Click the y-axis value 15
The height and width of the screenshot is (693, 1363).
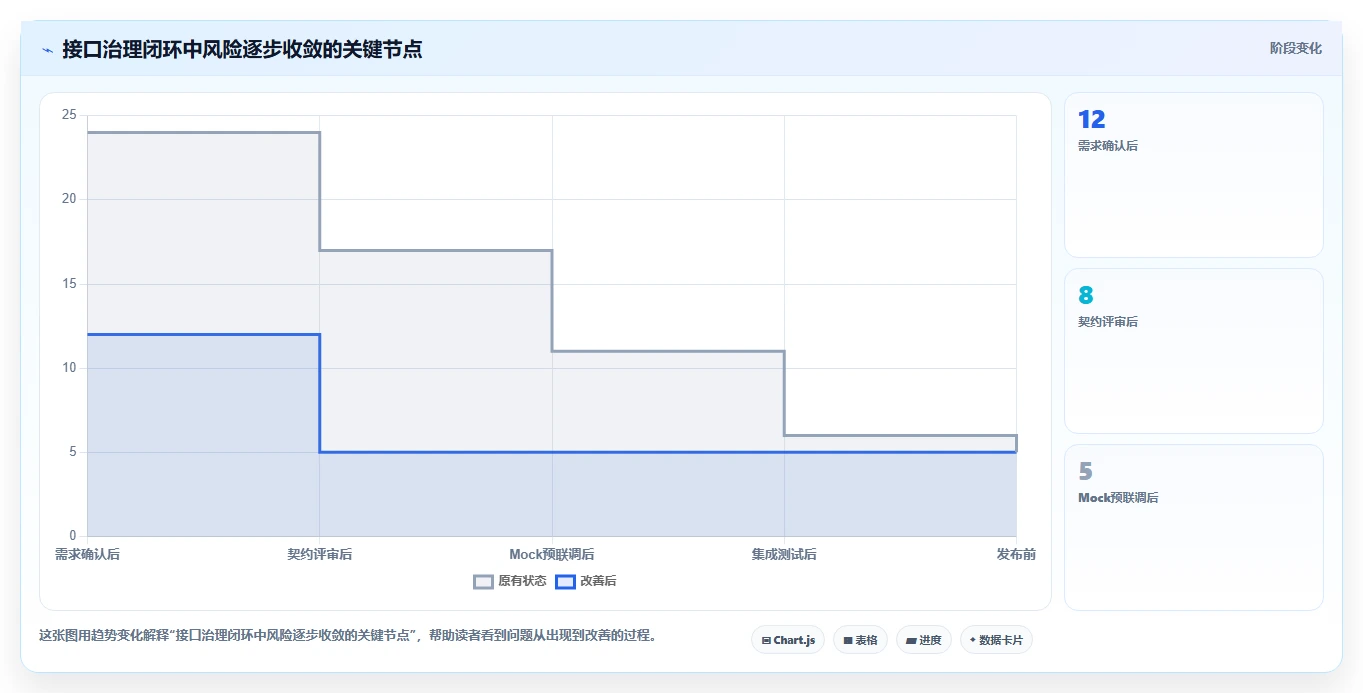[69, 284]
